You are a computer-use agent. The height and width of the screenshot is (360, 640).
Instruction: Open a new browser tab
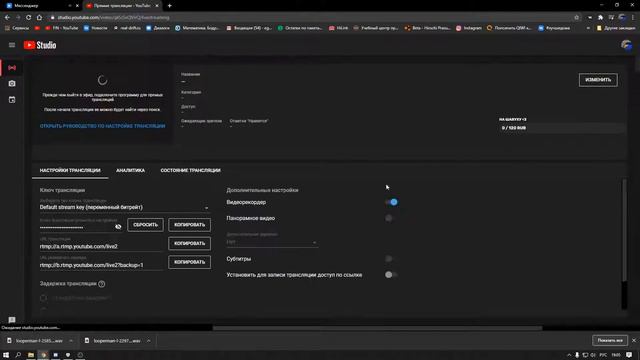pos(169,6)
